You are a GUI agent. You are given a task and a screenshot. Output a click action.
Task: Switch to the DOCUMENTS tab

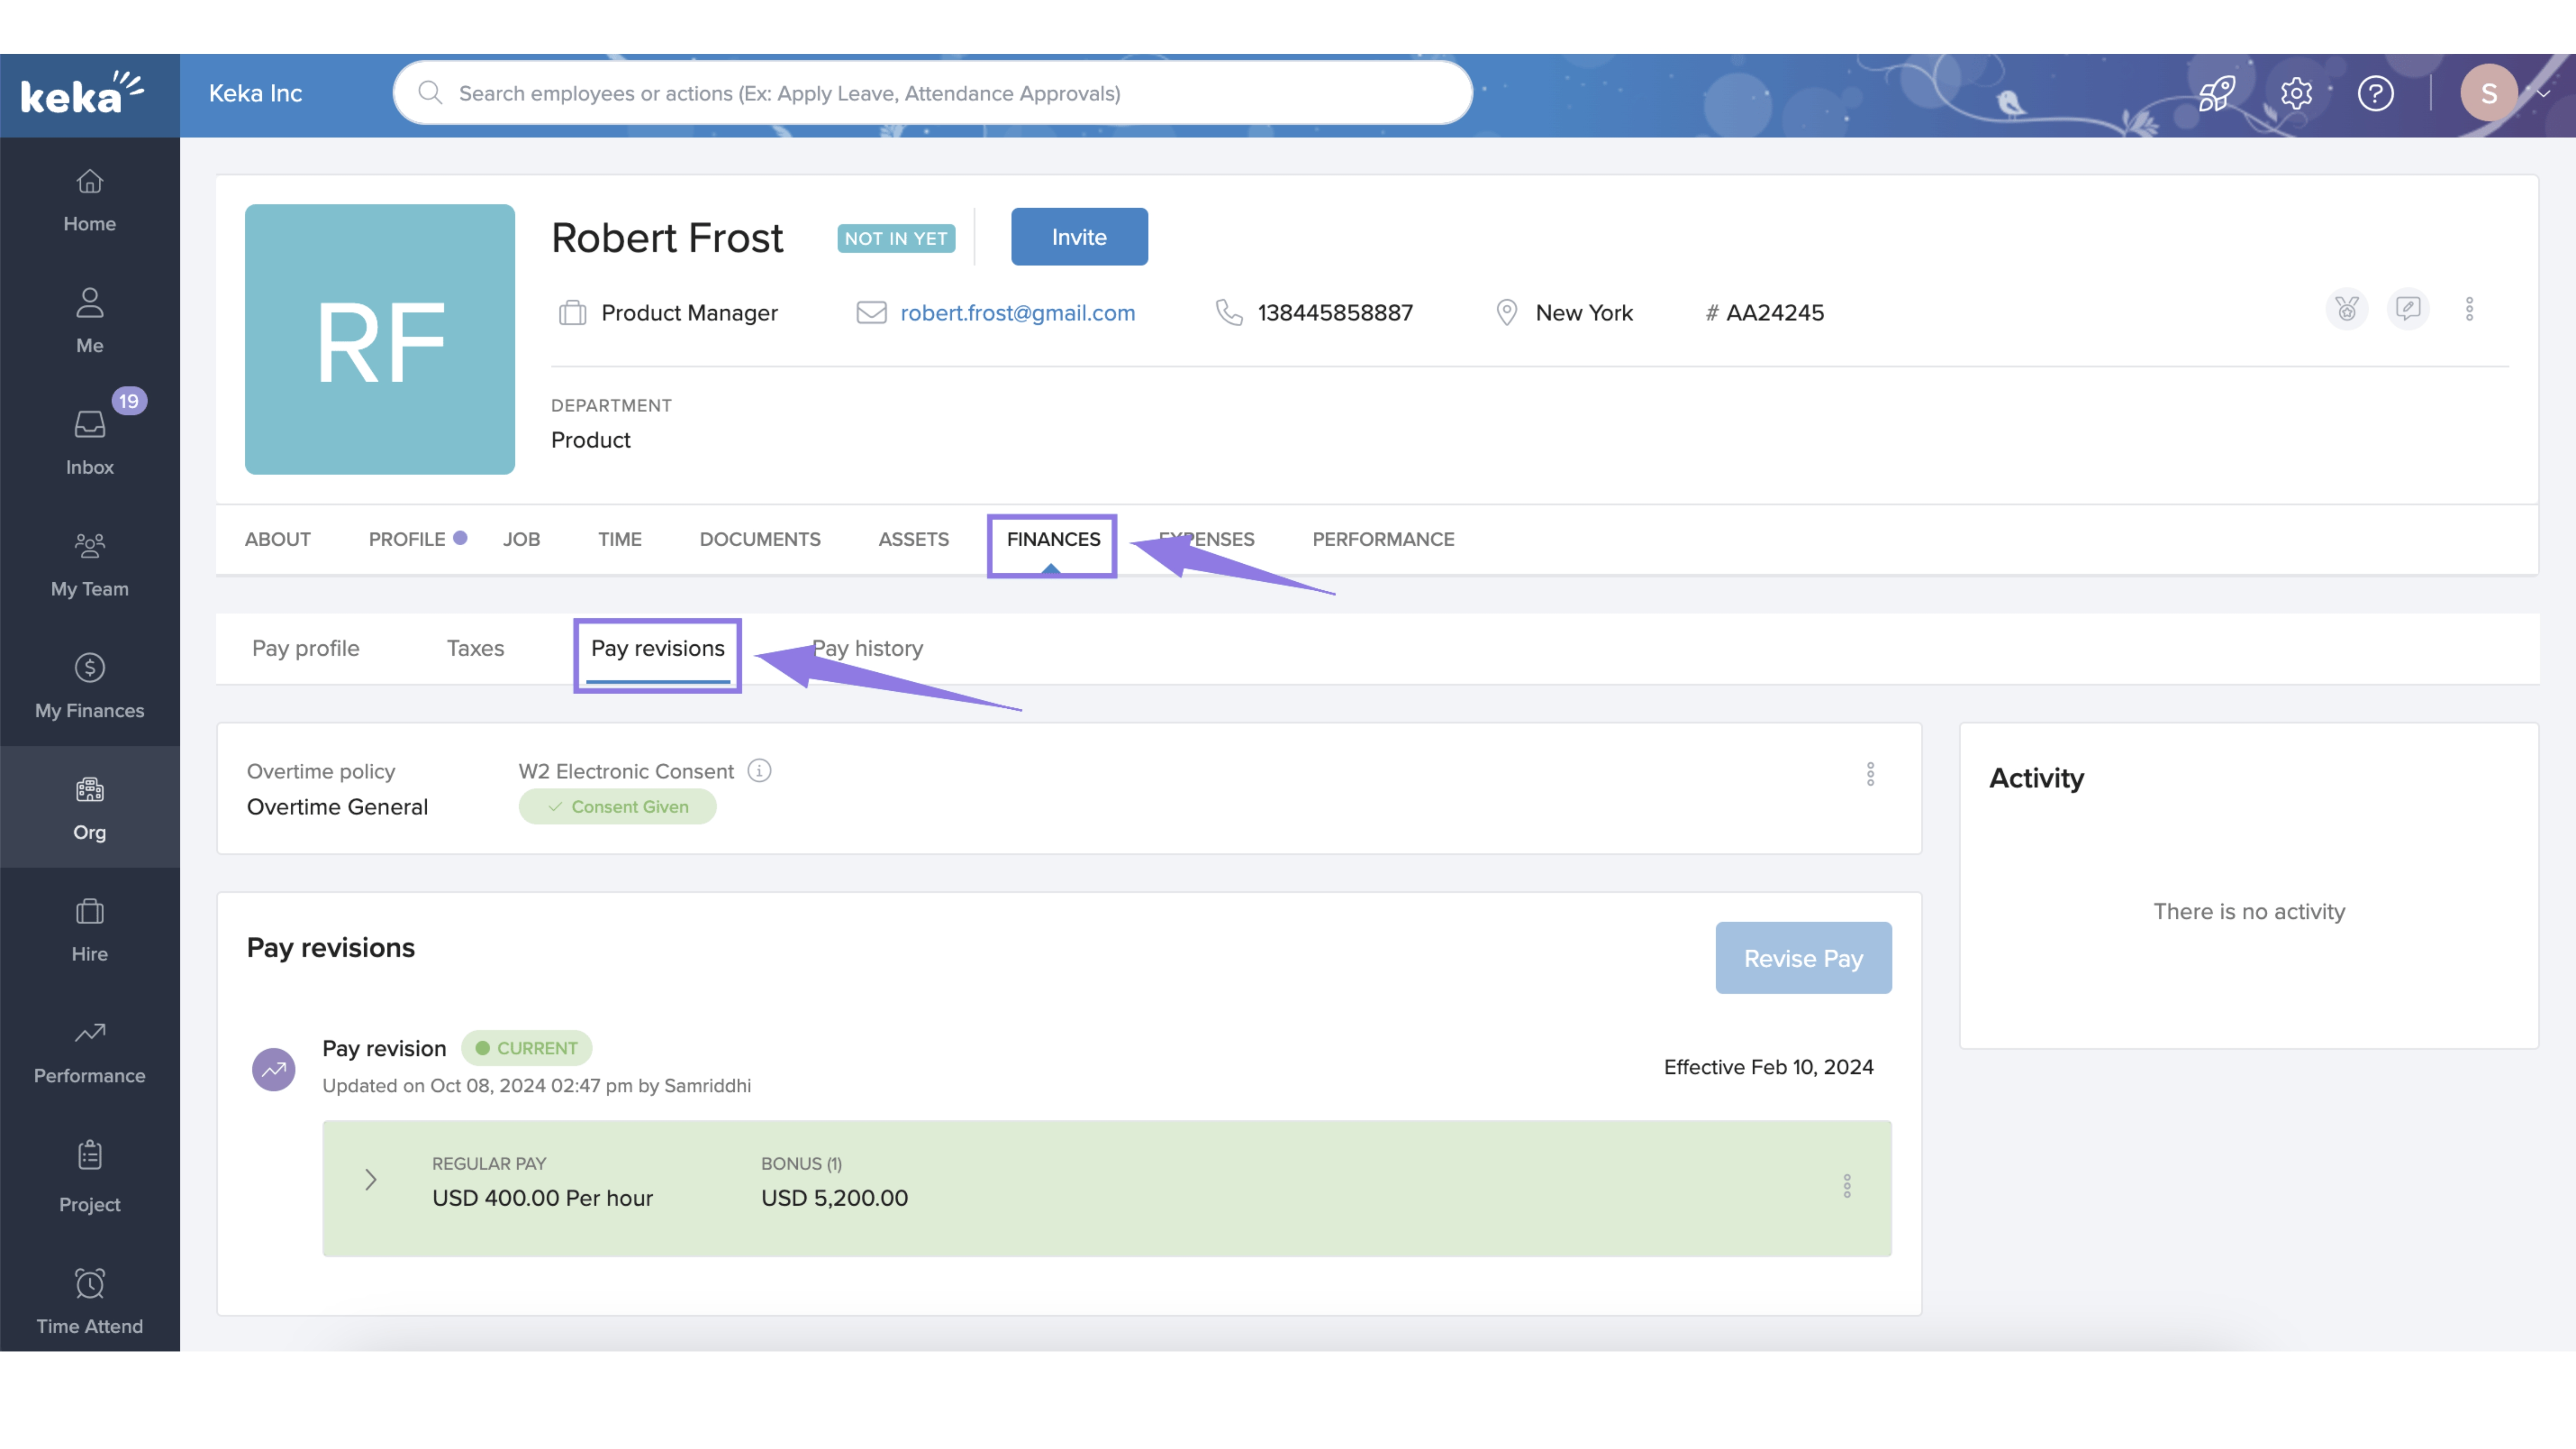click(759, 539)
